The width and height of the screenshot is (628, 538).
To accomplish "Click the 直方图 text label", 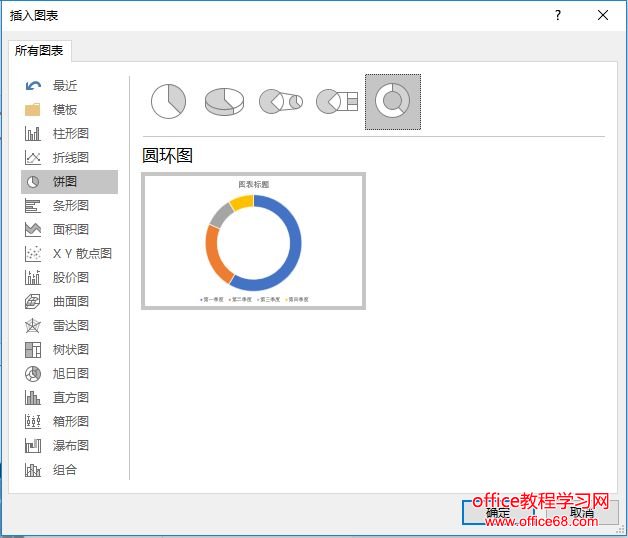I will (71, 397).
